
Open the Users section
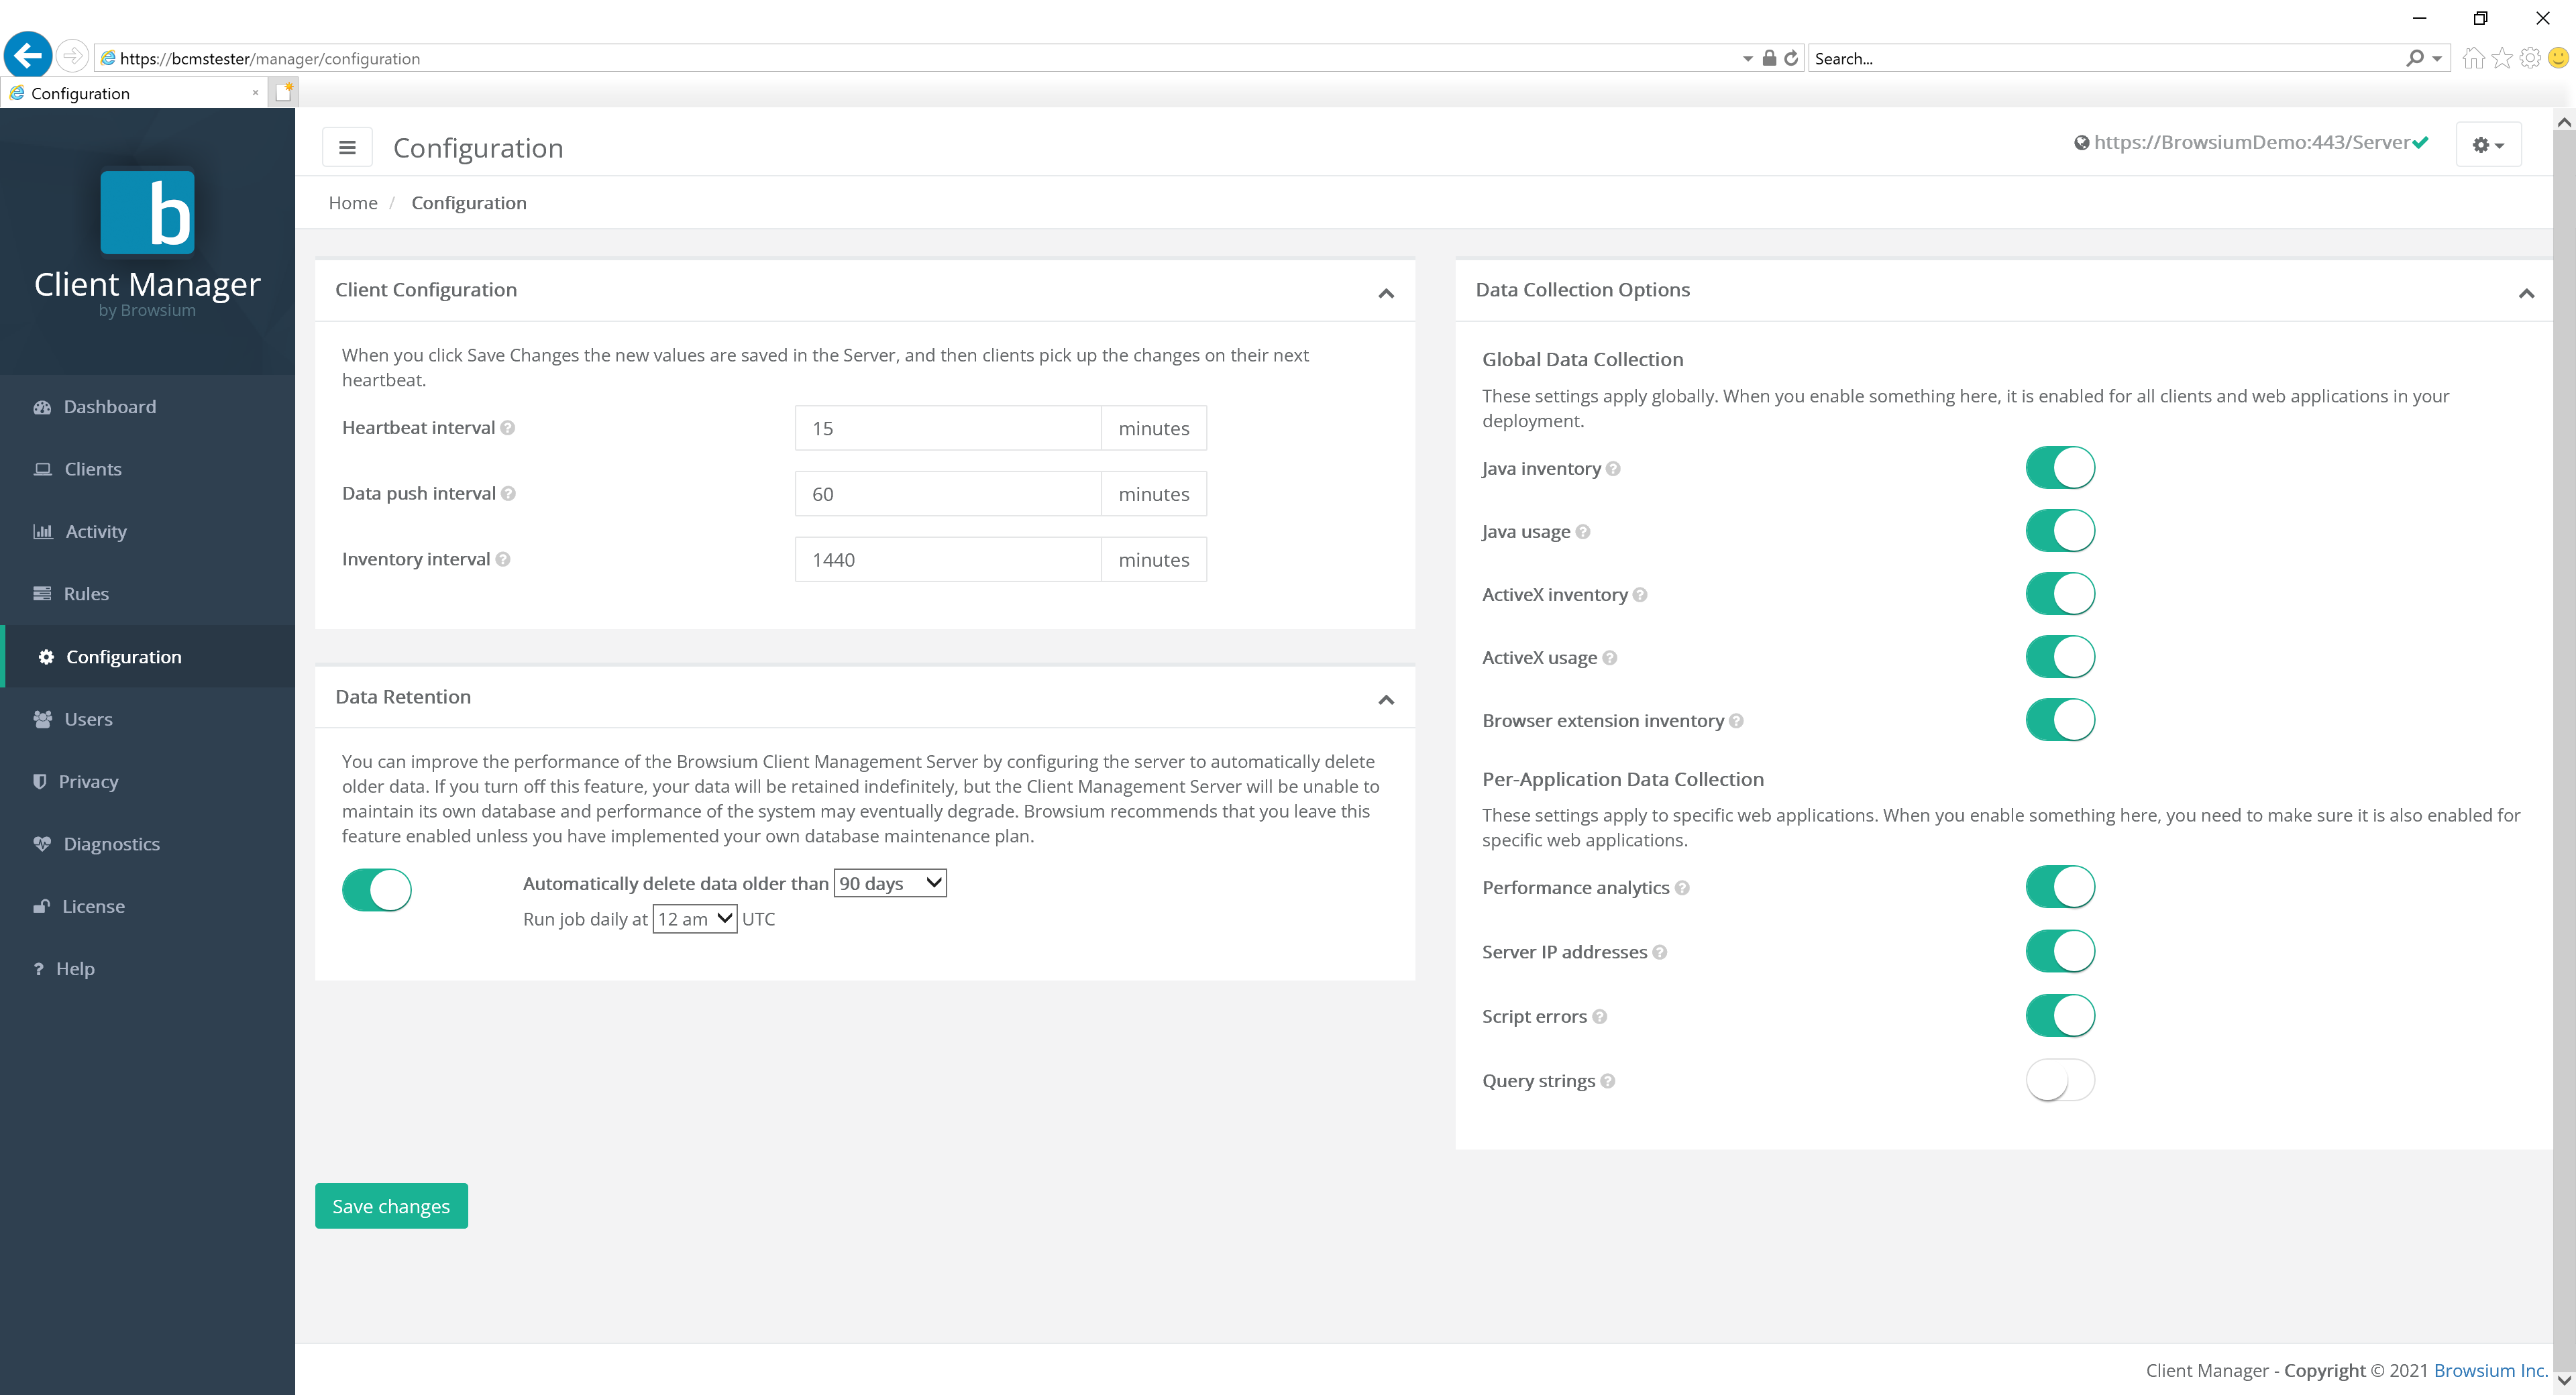88,719
